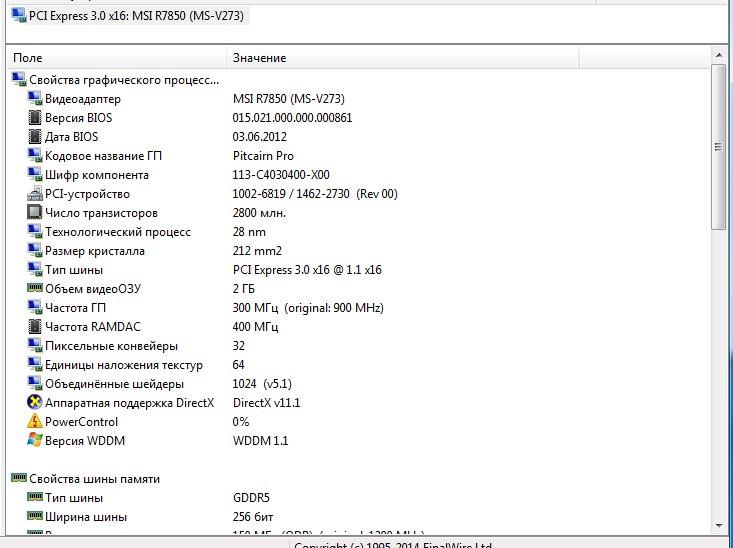Click the warning icon next to 'PowerControl'
Viewport: 733px width, 548px height.
[35, 421]
